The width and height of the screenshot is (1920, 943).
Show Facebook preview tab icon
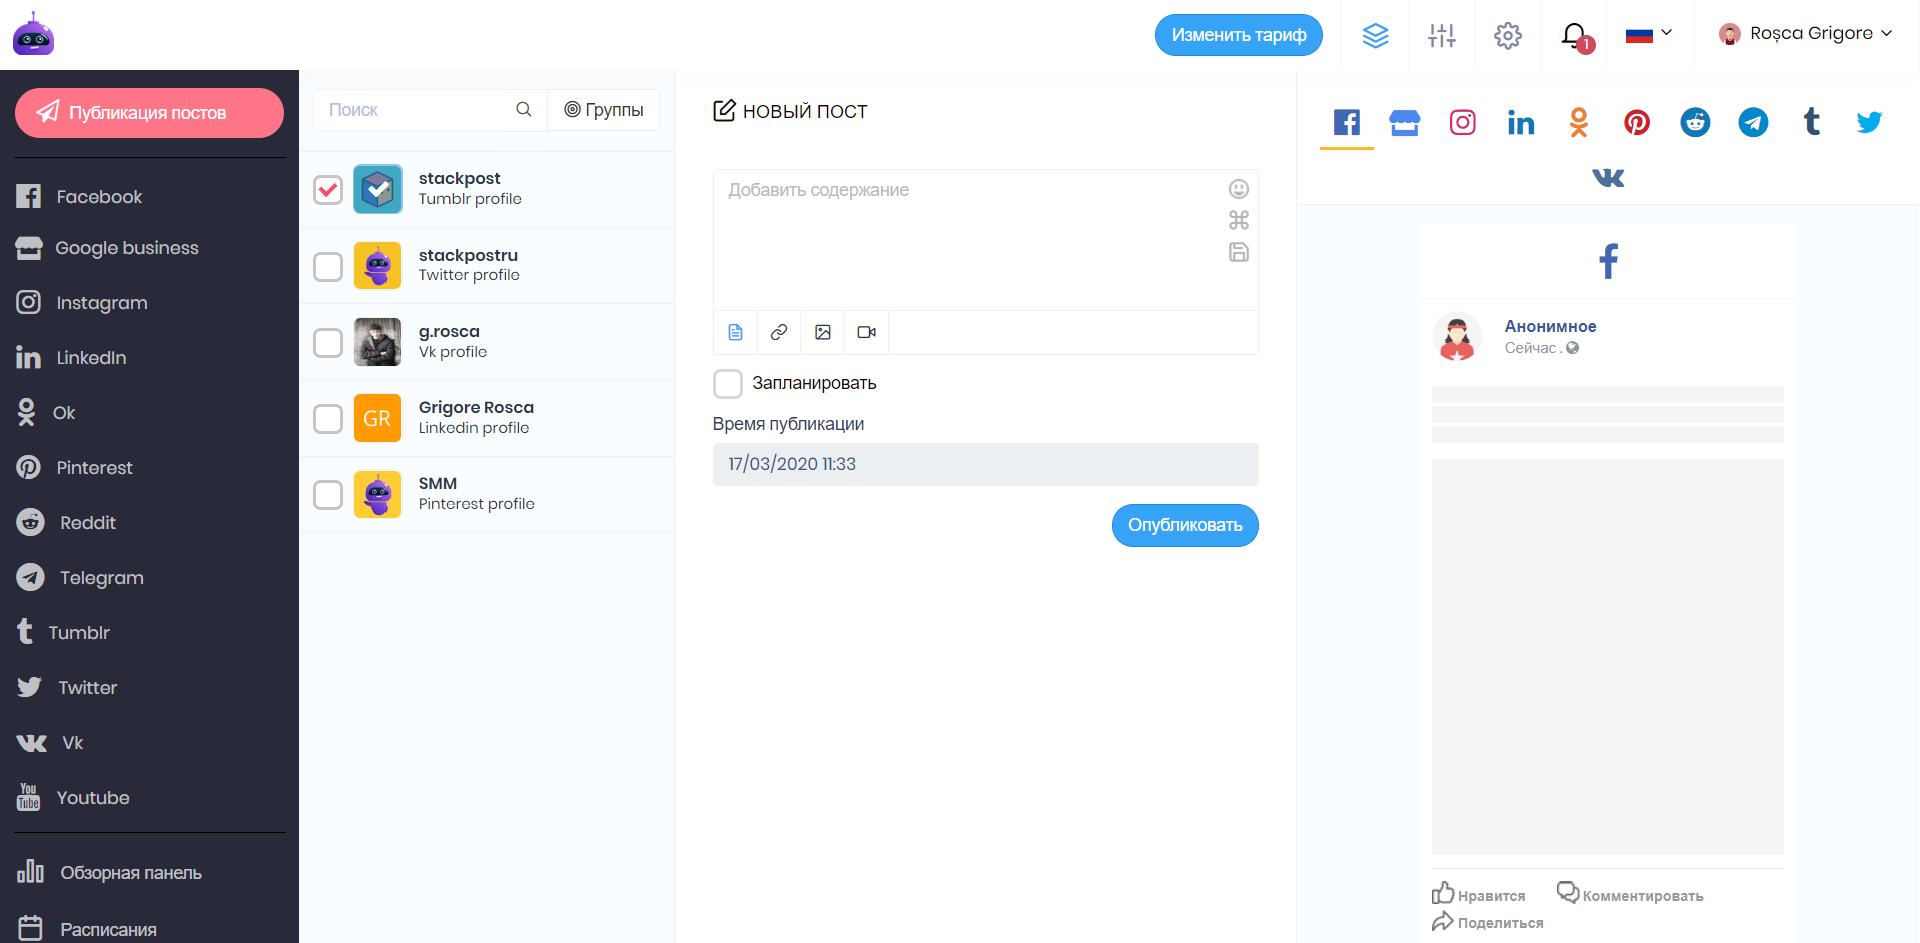click(1347, 123)
